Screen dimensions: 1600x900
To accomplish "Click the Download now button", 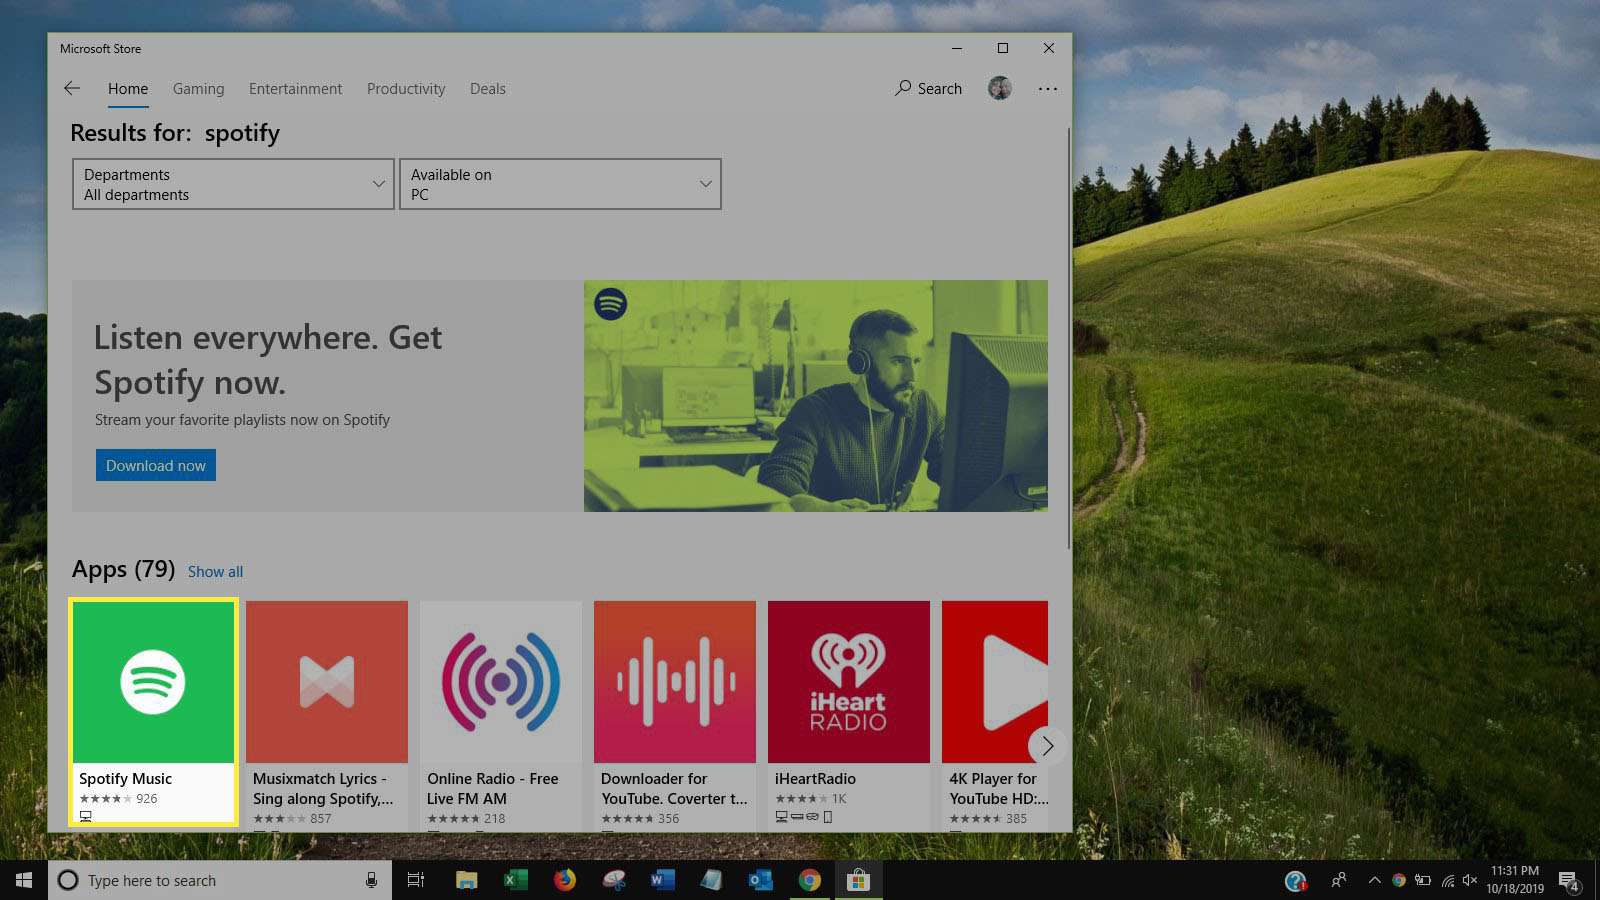I will tap(156, 465).
